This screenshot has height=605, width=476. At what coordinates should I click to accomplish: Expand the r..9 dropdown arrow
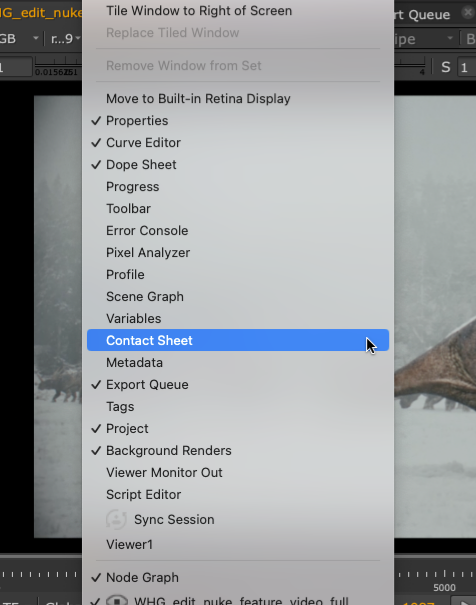(78, 38)
